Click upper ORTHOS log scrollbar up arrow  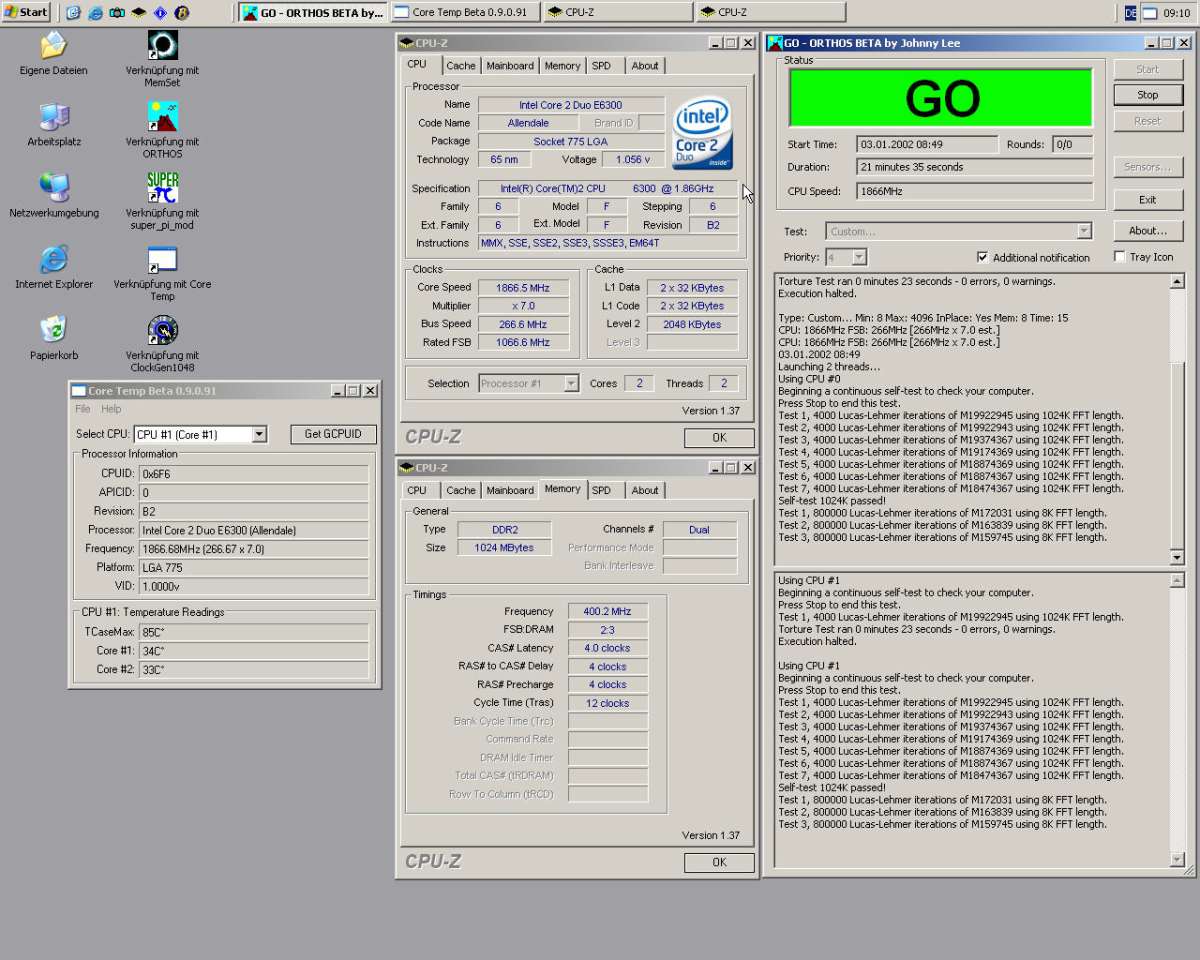(x=1177, y=282)
